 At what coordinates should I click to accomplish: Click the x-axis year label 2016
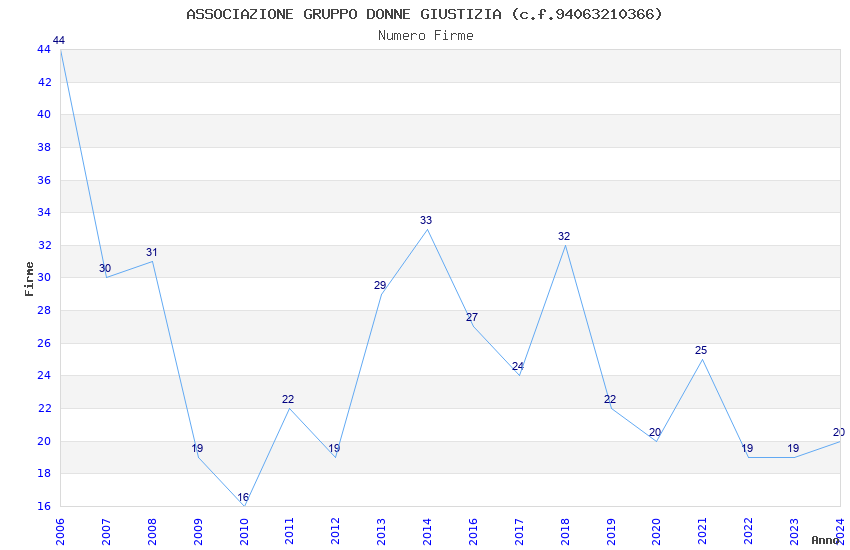click(473, 531)
